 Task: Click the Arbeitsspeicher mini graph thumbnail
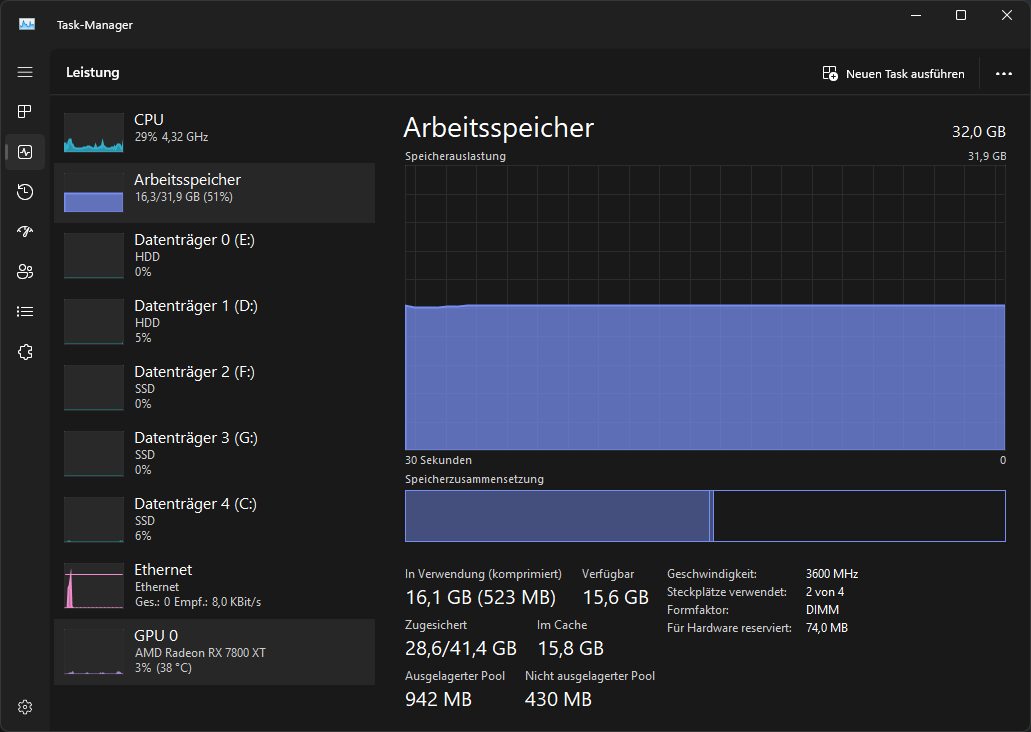pyautogui.click(x=93, y=193)
